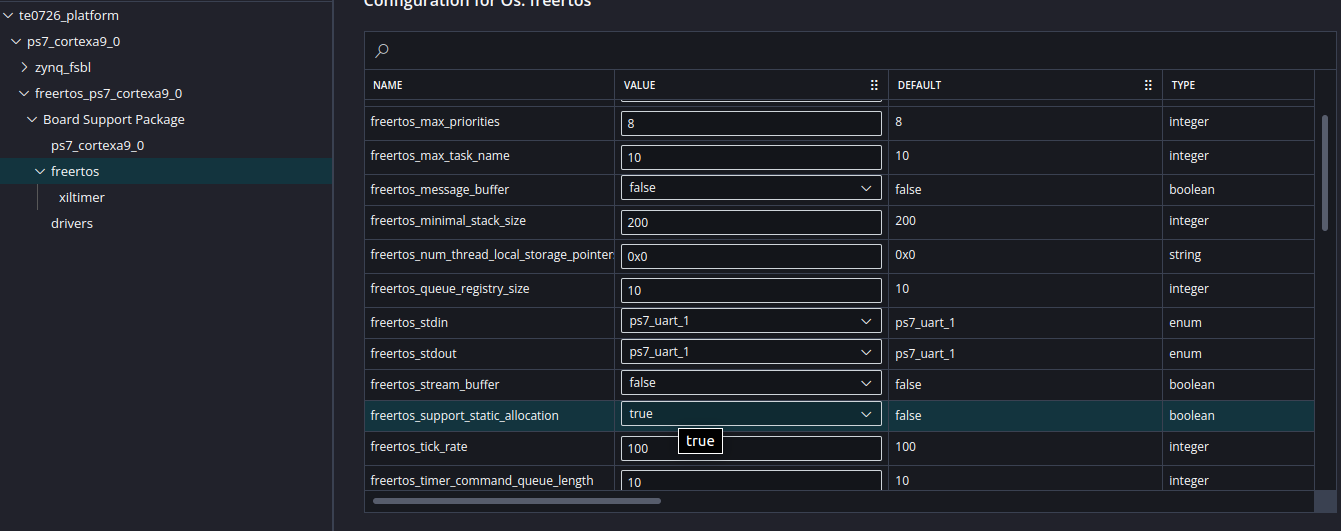The width and height of the screenshot is (1341, 531).
Task: Select the drivers tree item
Action: pyautogui.click(x=72, y=223)
